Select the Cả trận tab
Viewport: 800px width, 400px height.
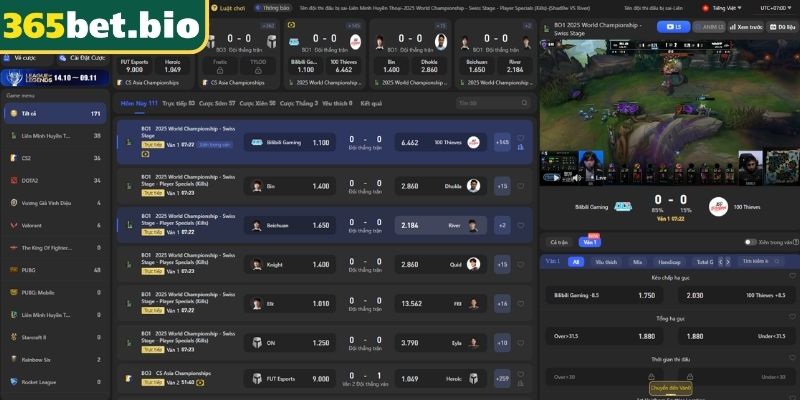pos(559,242)
